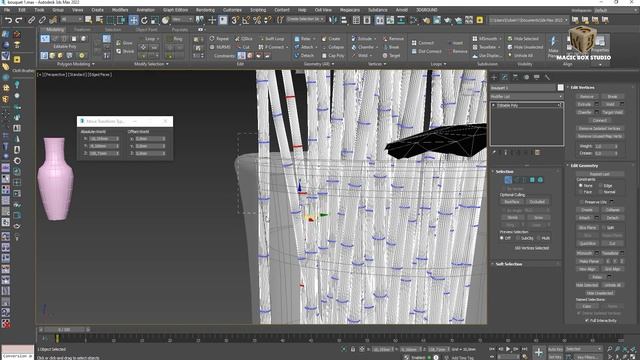Activate the Select and Move tool

133,20
